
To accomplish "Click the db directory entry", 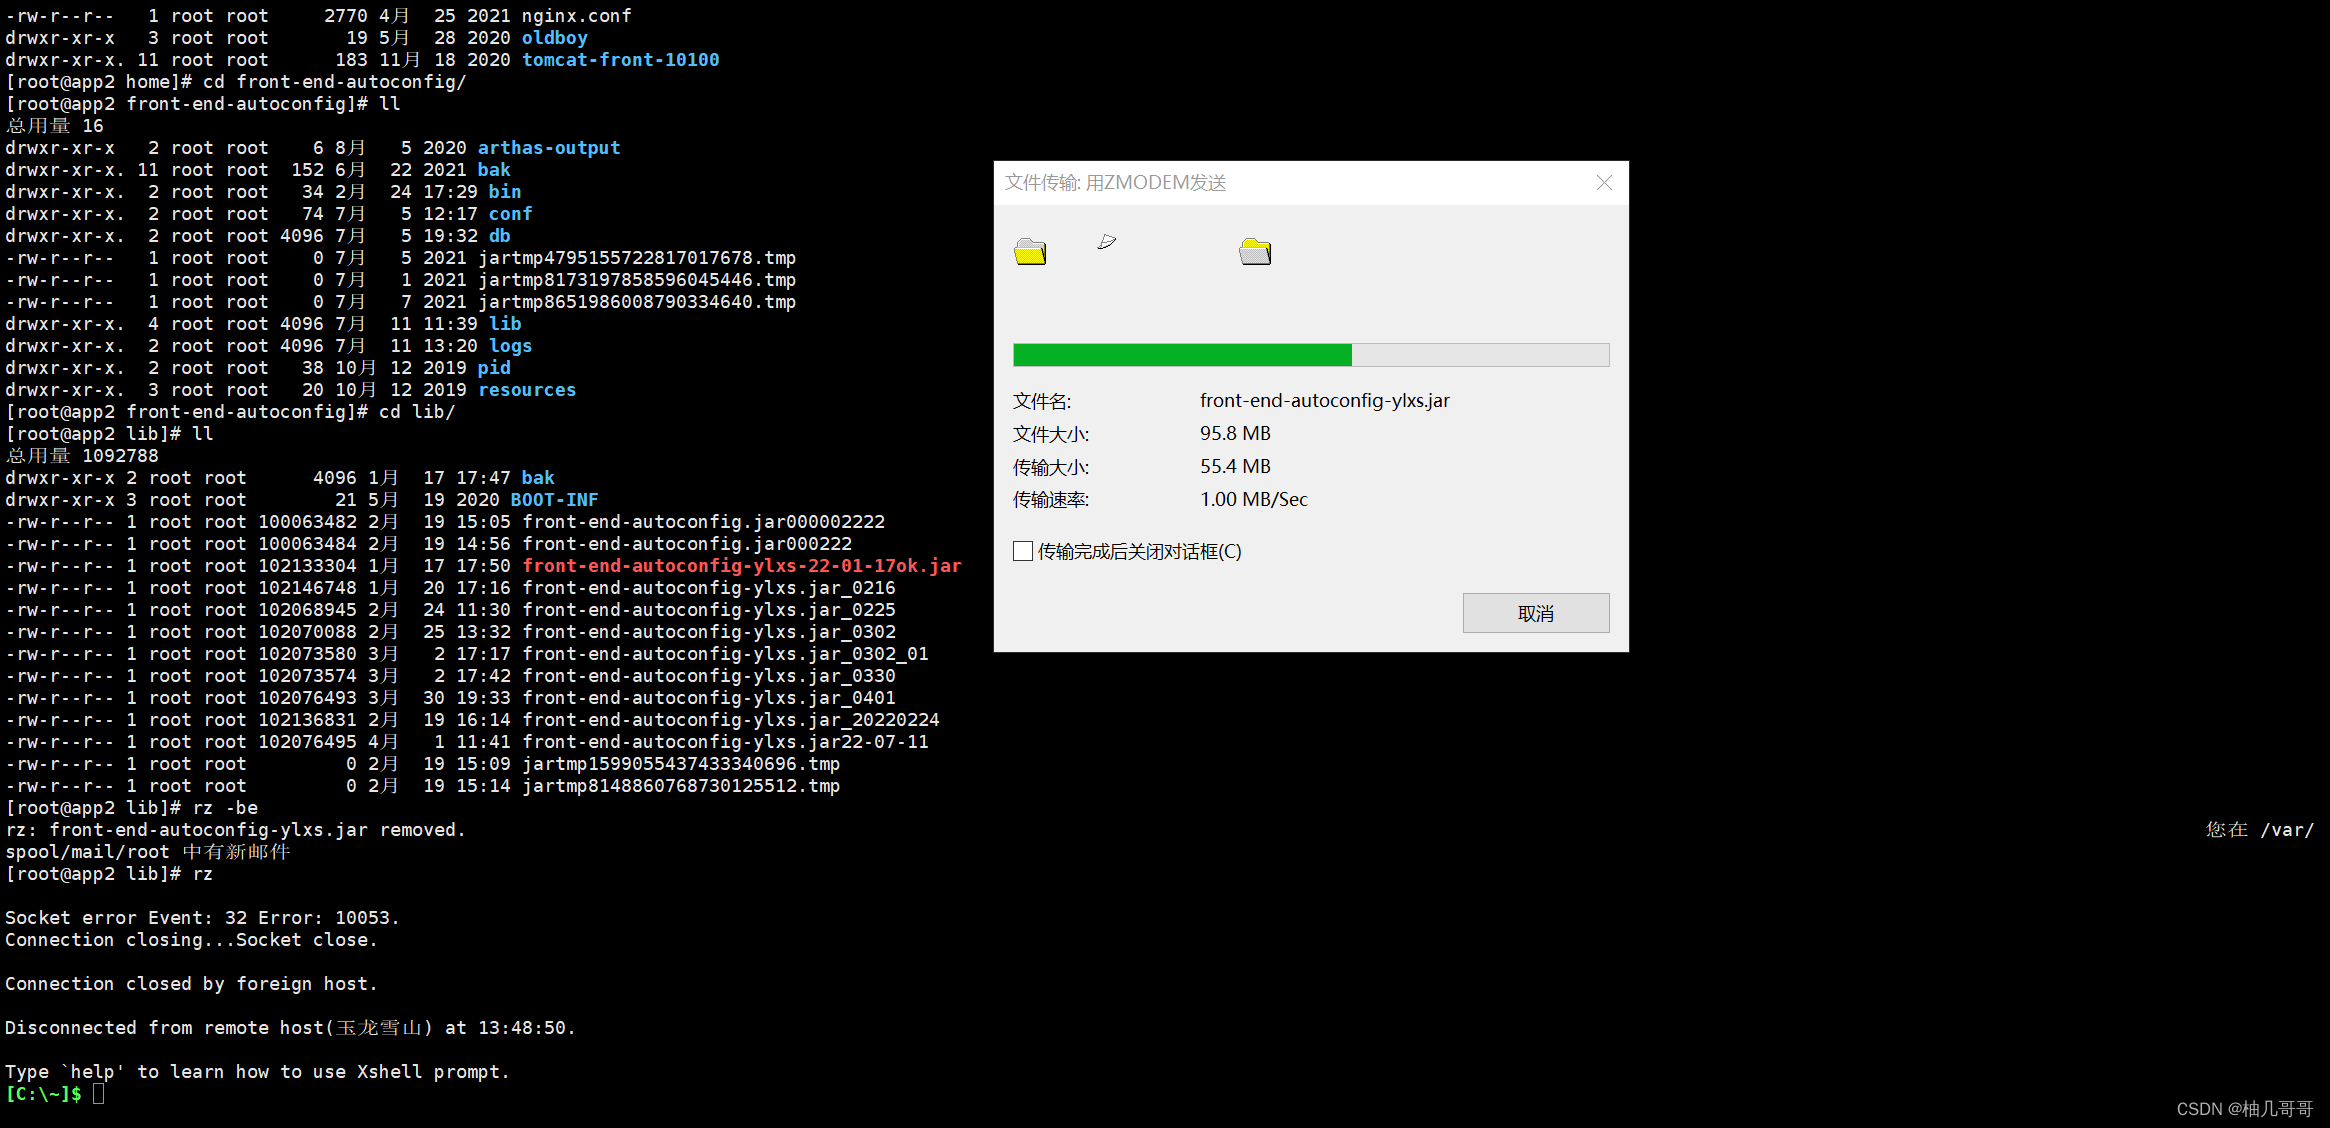I will (500, 236).
